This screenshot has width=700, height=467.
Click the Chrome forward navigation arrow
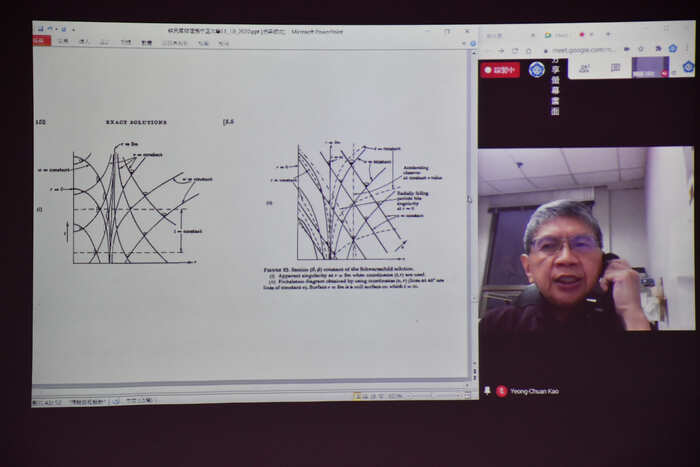(501, 51)
